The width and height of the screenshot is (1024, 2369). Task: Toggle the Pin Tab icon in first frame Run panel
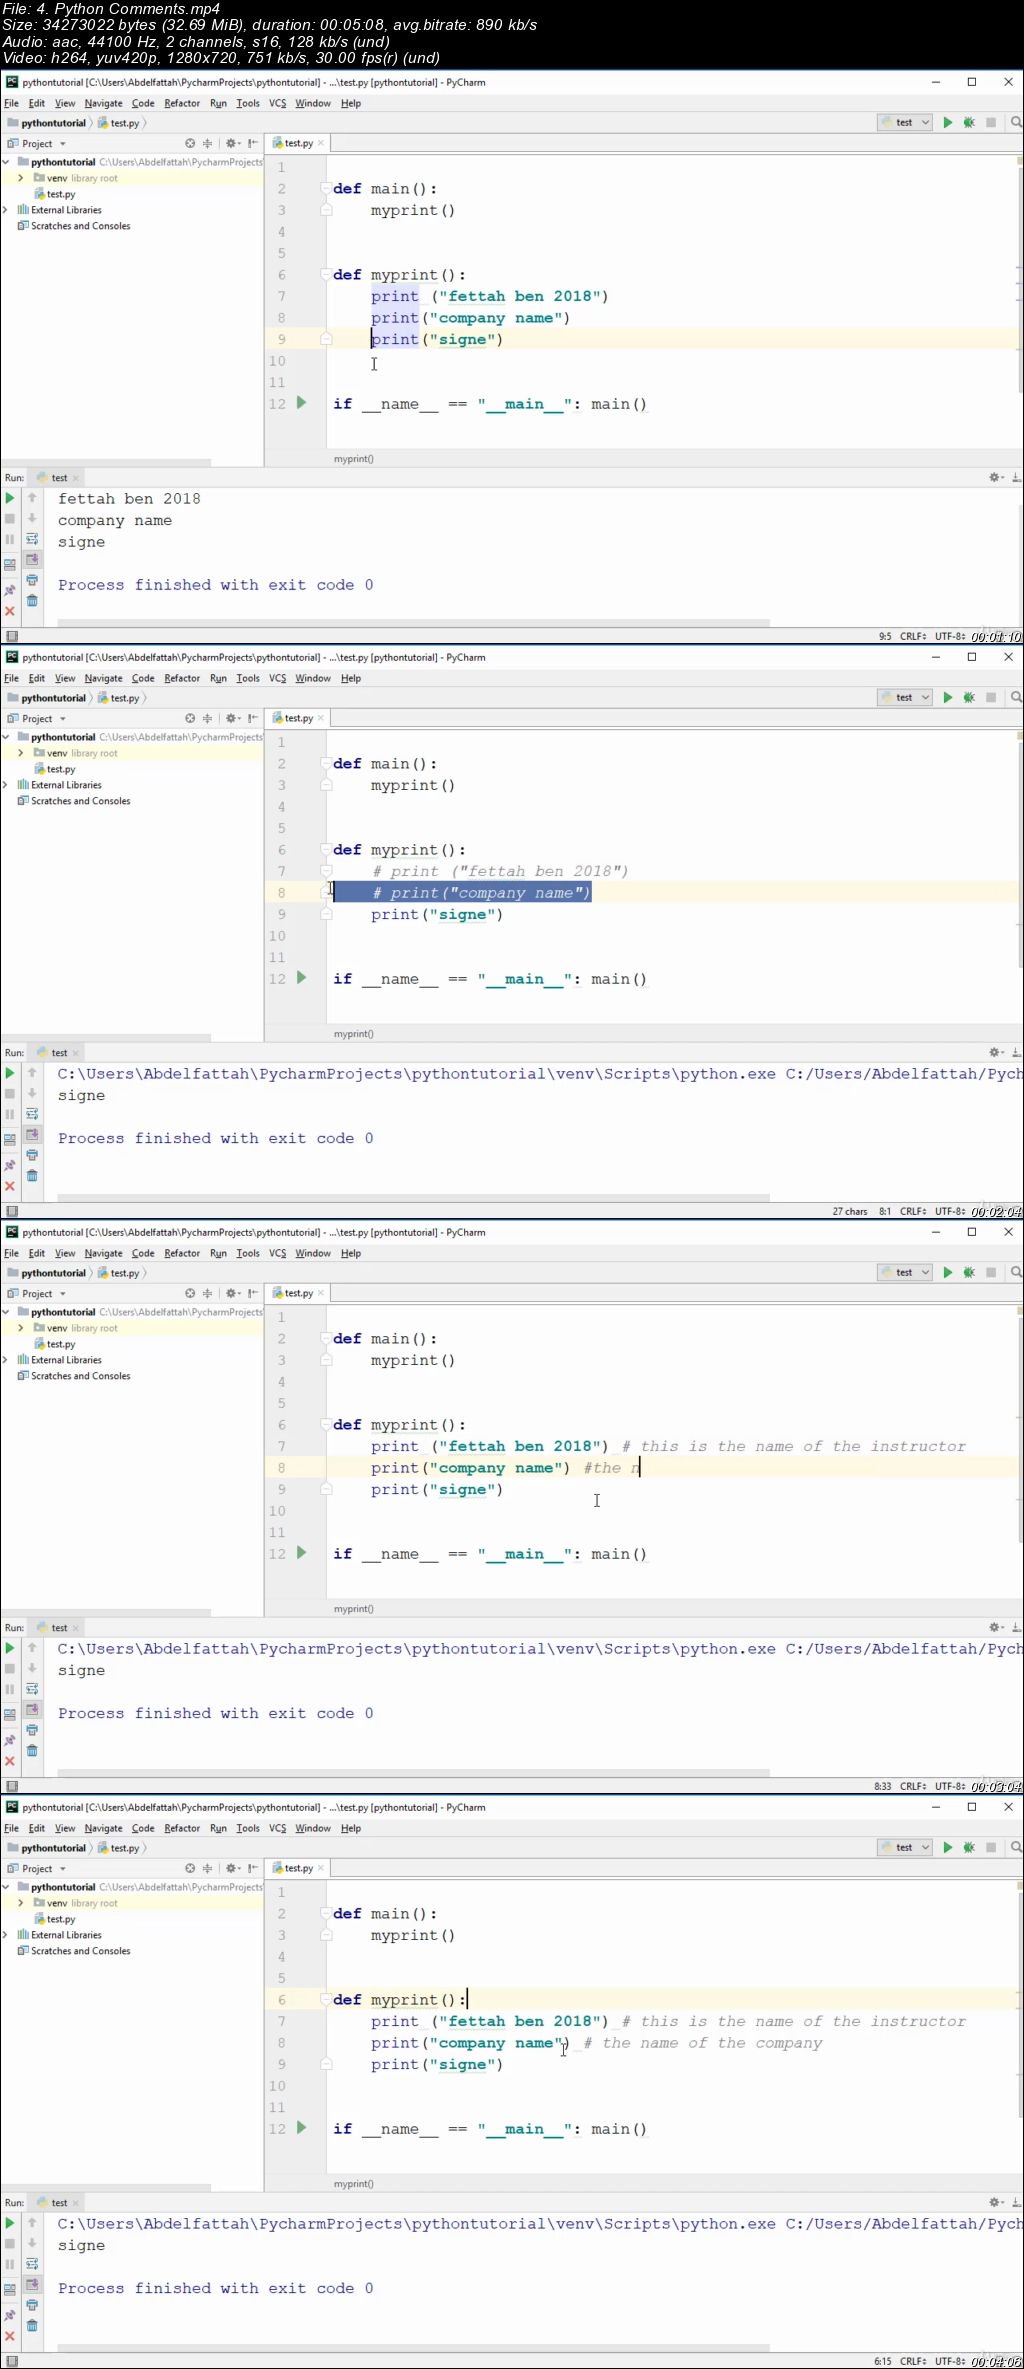click(x=10, y=591)
